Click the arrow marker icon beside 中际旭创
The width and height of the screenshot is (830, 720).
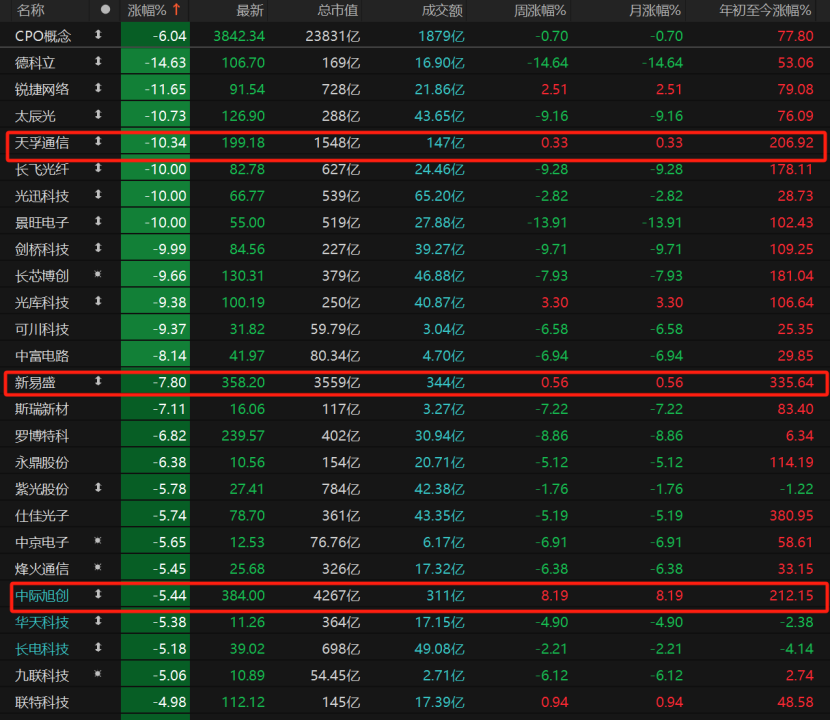(x=98, y=594)
